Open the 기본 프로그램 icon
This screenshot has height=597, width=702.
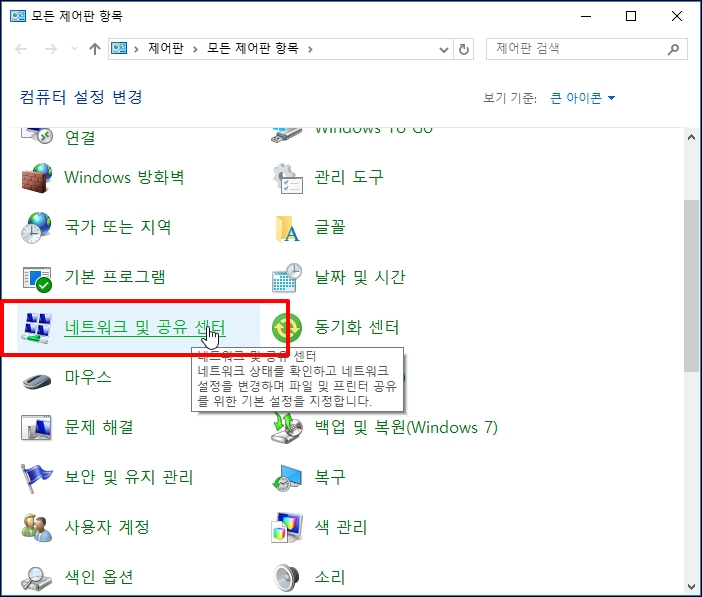pos(37,278)
